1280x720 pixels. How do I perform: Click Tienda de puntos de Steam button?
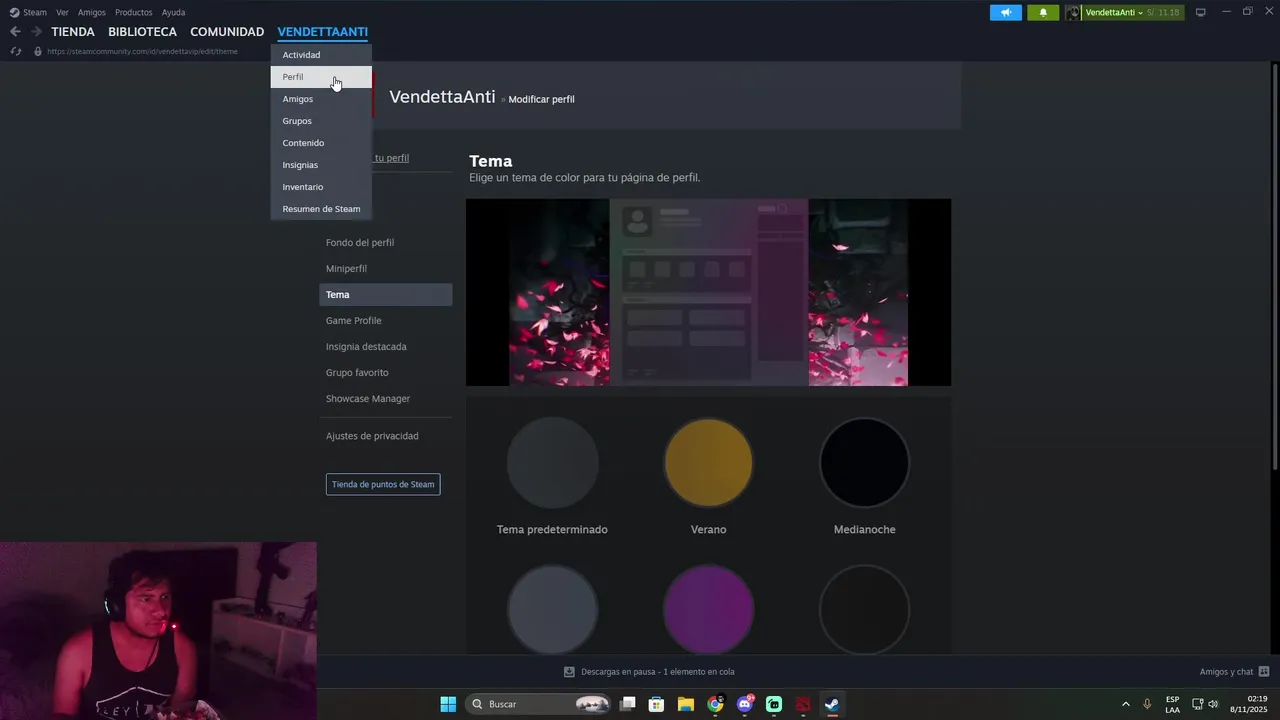(383, 484)
